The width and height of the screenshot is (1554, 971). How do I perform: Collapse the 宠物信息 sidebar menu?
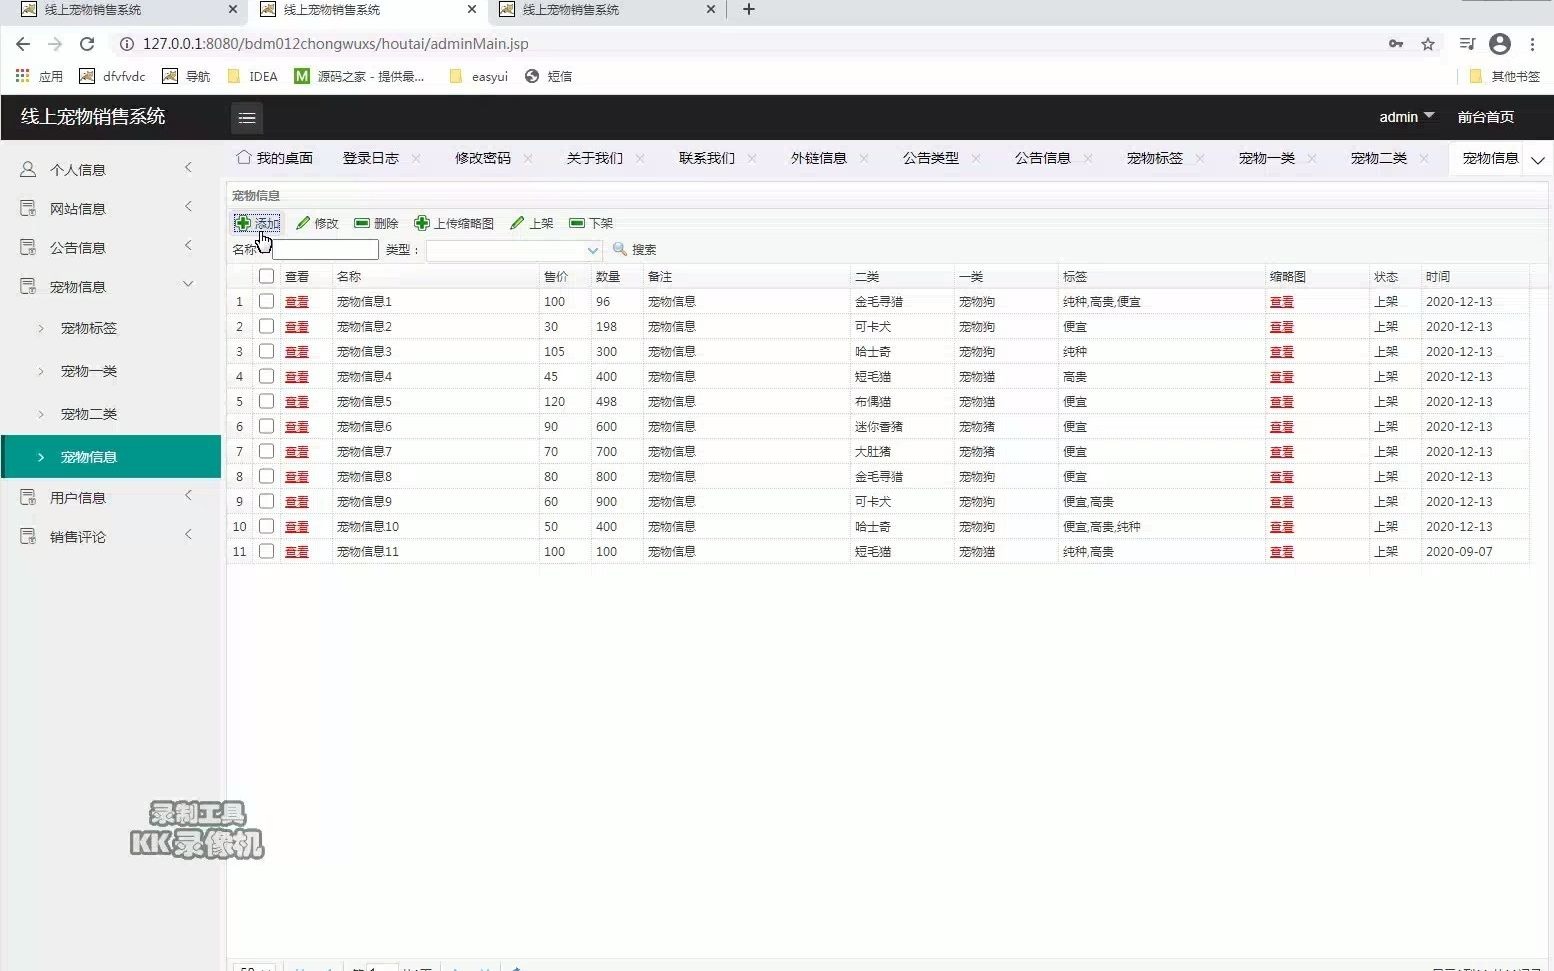click(x=188, y=285)
